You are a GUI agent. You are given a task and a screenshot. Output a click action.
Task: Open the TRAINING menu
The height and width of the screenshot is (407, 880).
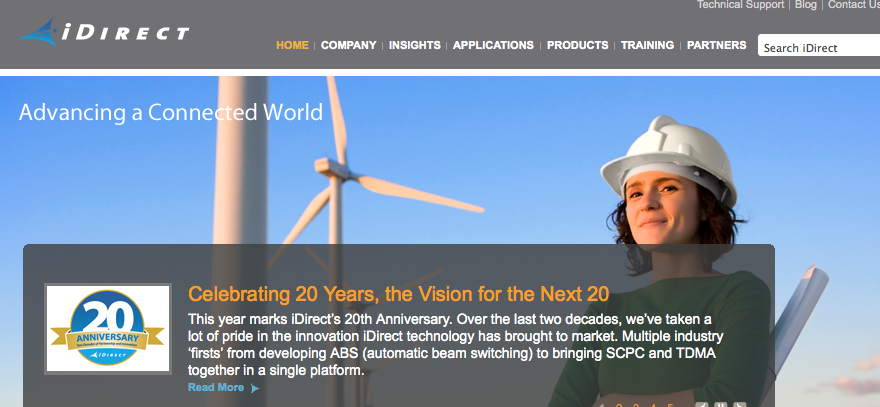647,45
